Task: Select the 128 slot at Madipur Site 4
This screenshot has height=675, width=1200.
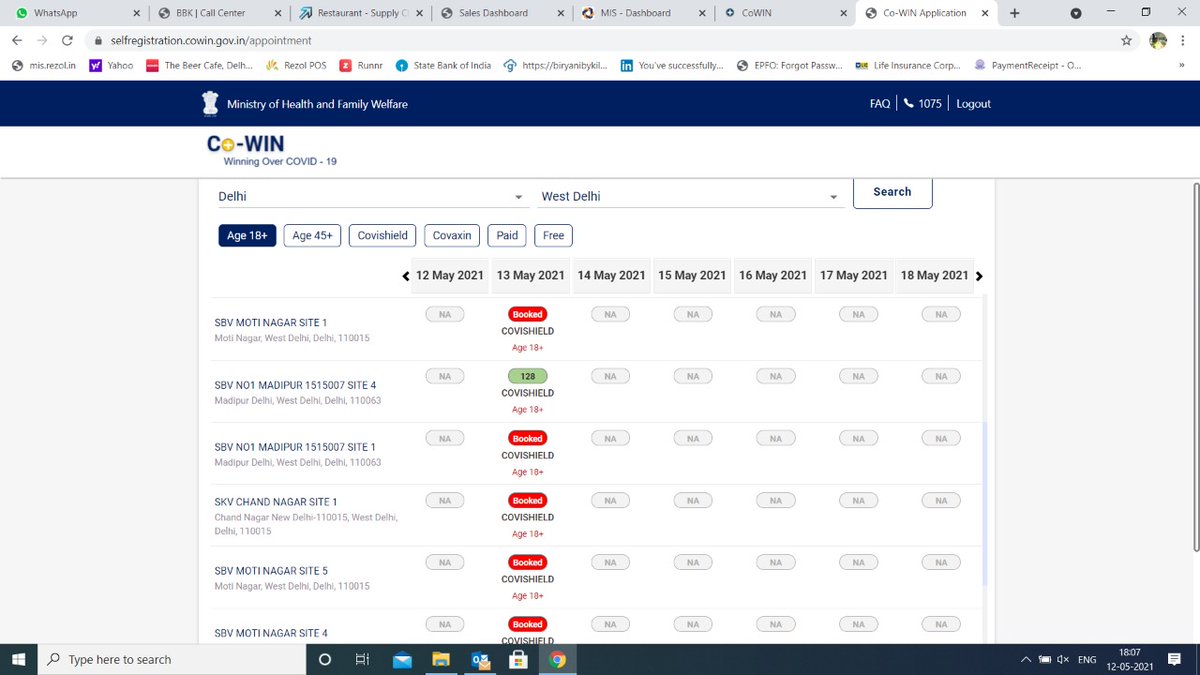Action: click(527, 376)
